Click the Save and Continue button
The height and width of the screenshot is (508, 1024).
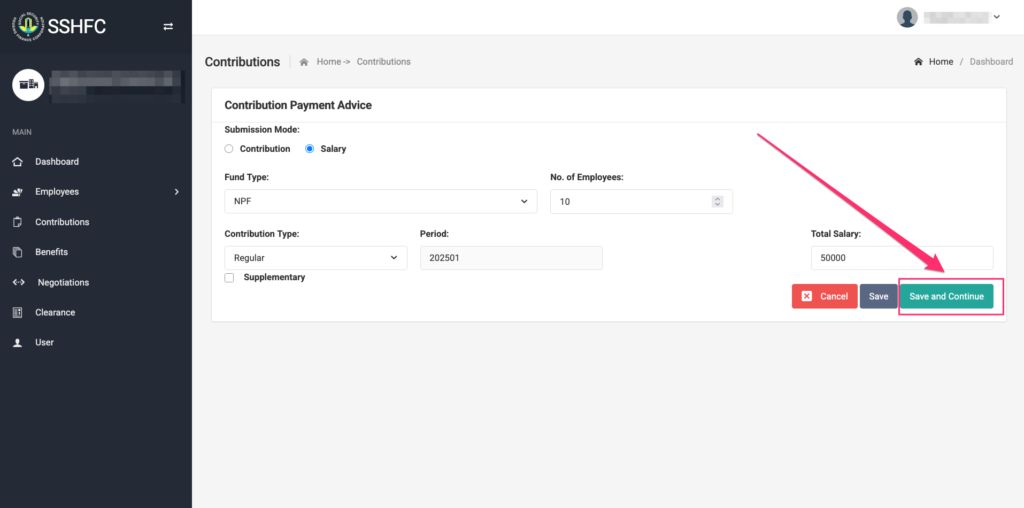click(x=946, y=297)
